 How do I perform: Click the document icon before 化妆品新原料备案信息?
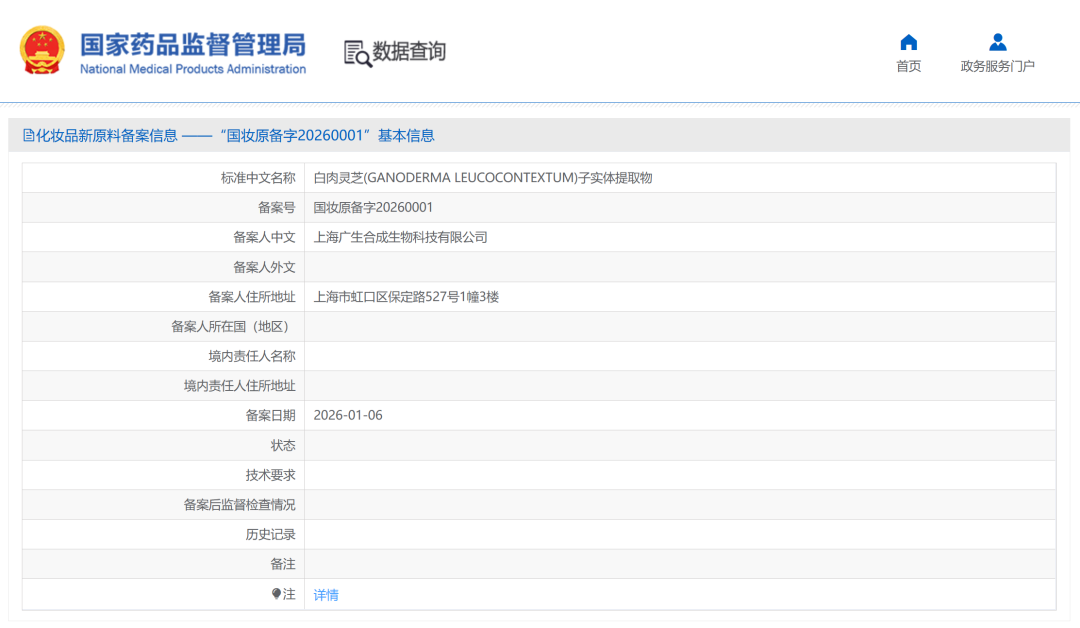[29, 134]
